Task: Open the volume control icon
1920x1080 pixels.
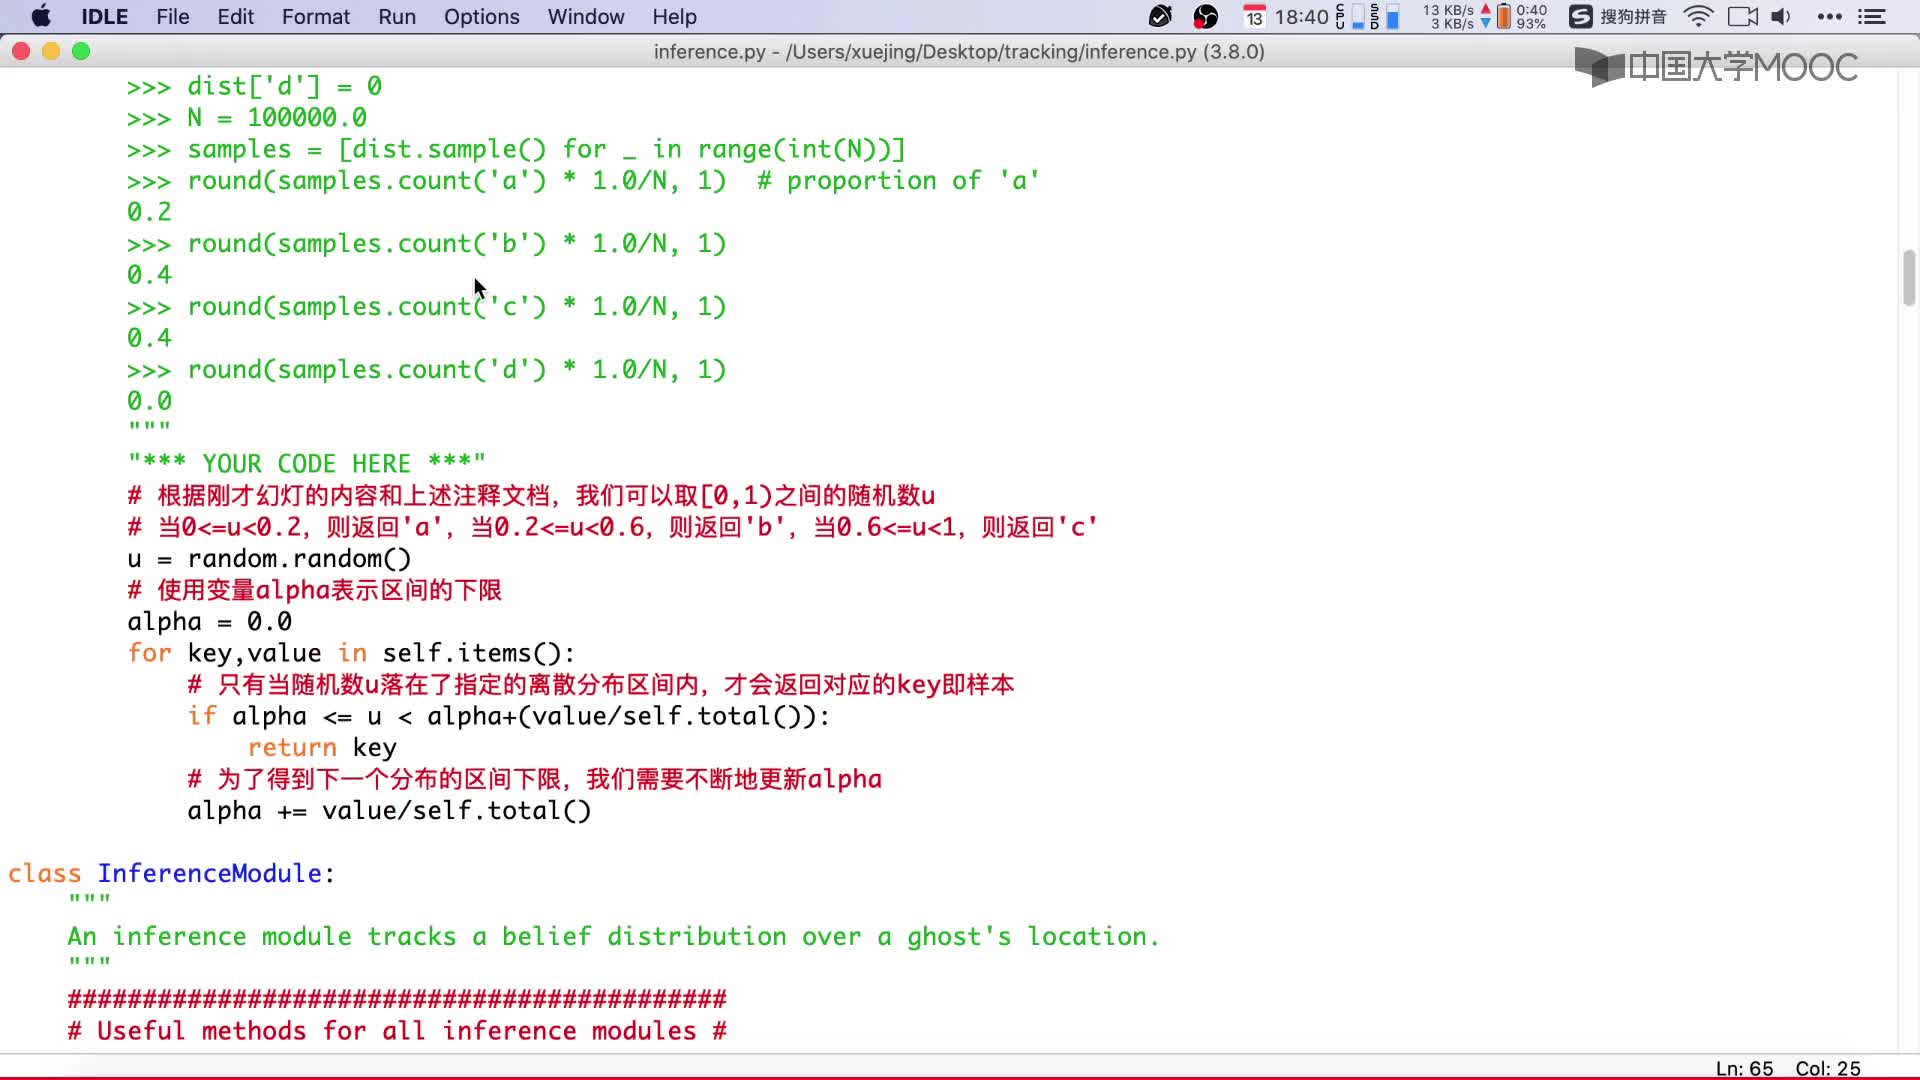Action: tap(1781, 17)
